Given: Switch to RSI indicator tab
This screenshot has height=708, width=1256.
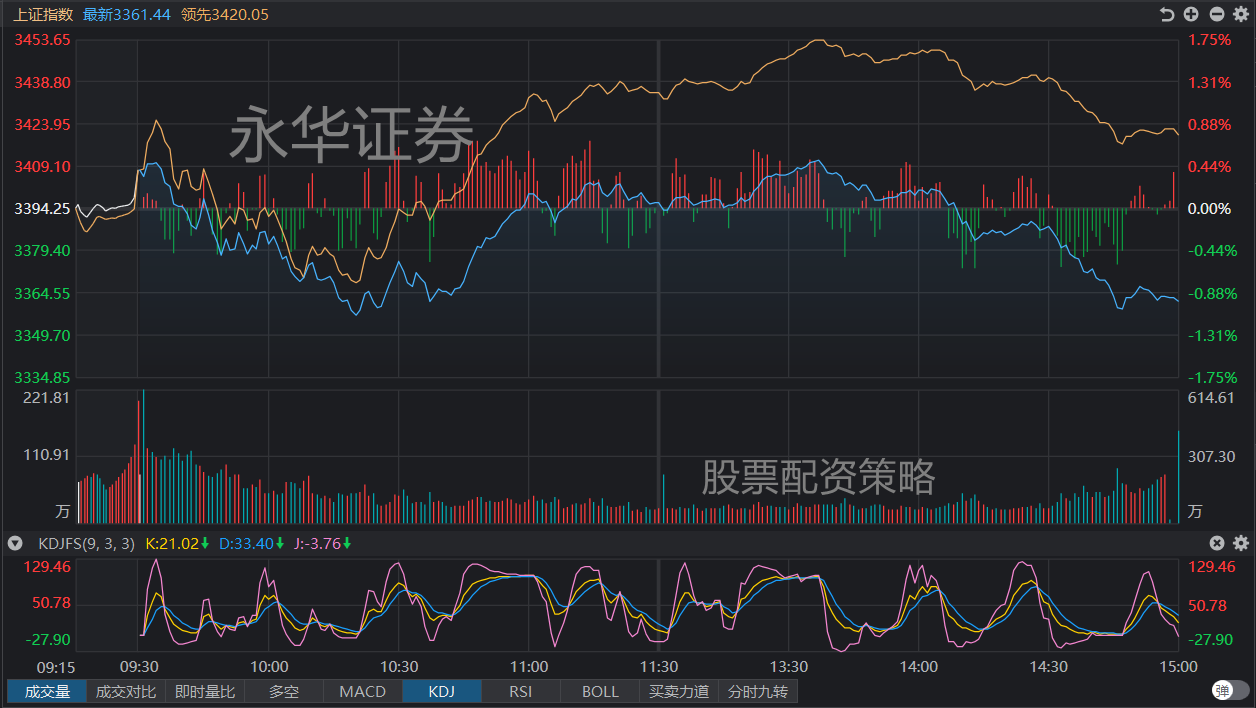Looking at the screenshot, I should tap(521, 691).
